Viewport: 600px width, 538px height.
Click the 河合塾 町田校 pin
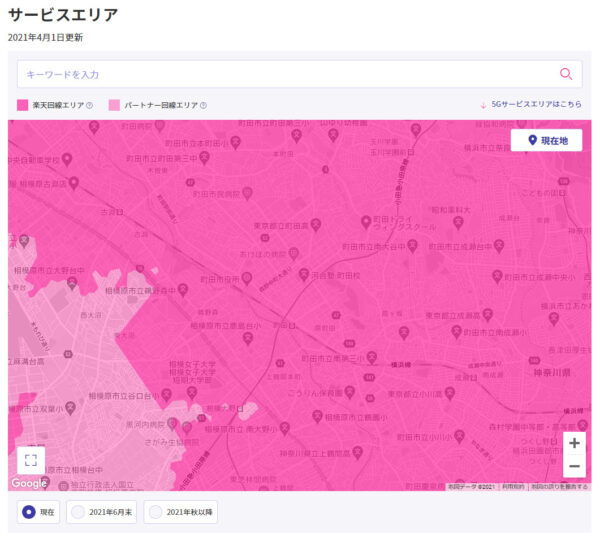(304, 274)
